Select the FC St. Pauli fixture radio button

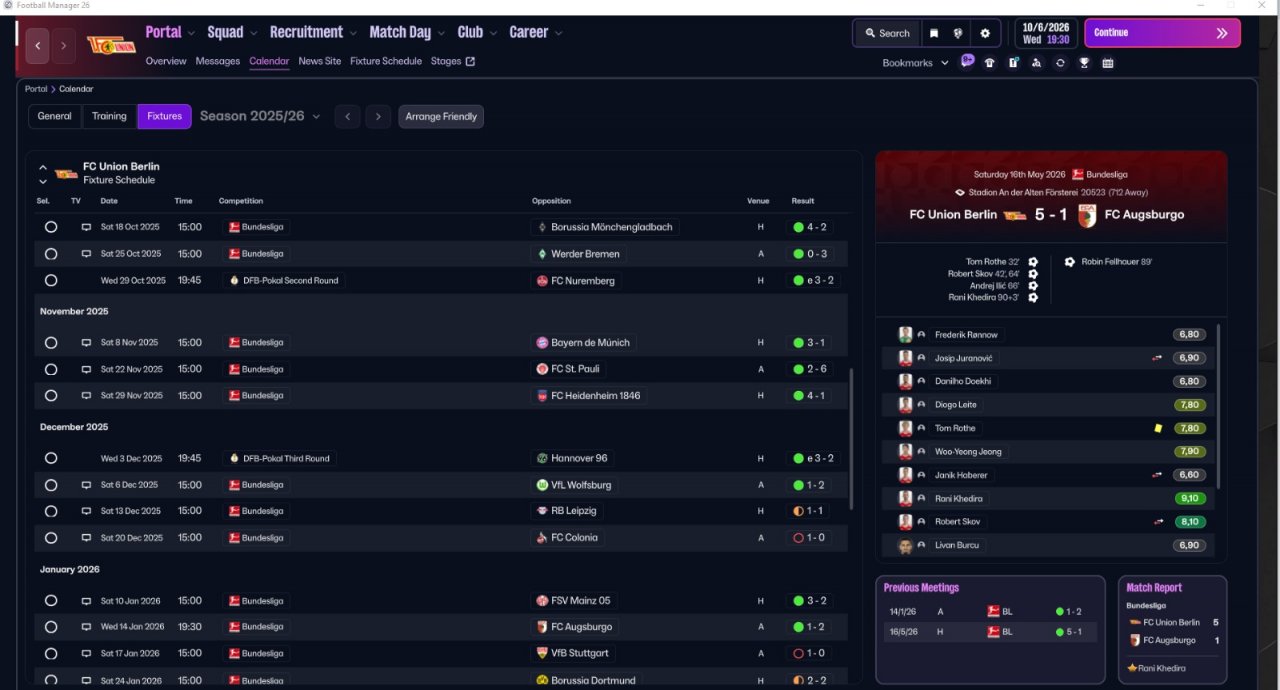click(x=51, y=369)
